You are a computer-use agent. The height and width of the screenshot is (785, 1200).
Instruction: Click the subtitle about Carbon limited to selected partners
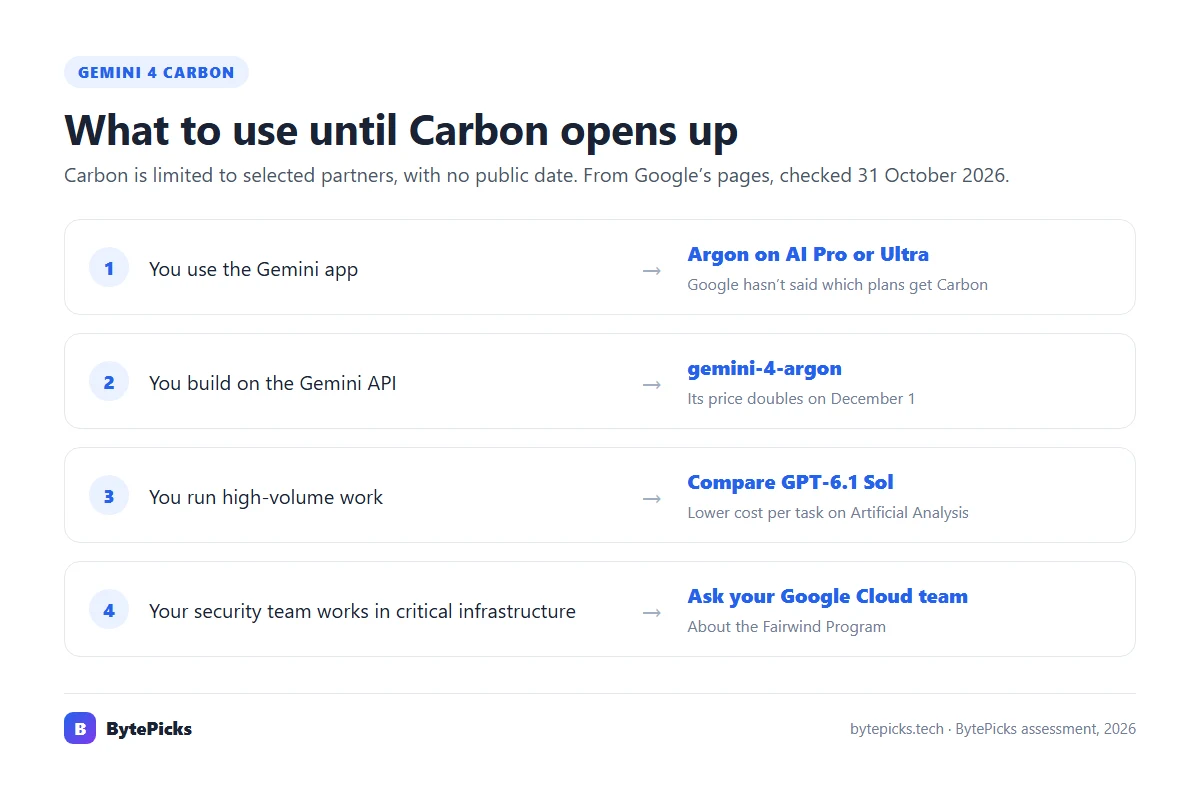(537, 176)
